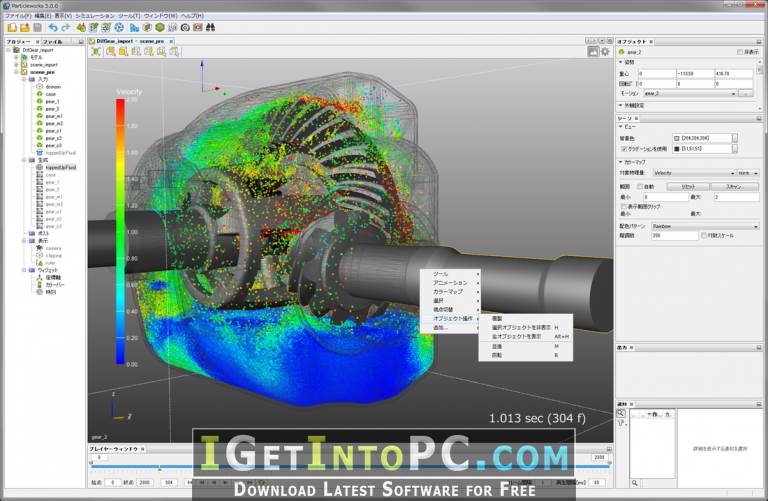Screen dimensions: 768x501
Task: Click the fit-to-view icon in viewport toolbar
Action: point(96,51)
